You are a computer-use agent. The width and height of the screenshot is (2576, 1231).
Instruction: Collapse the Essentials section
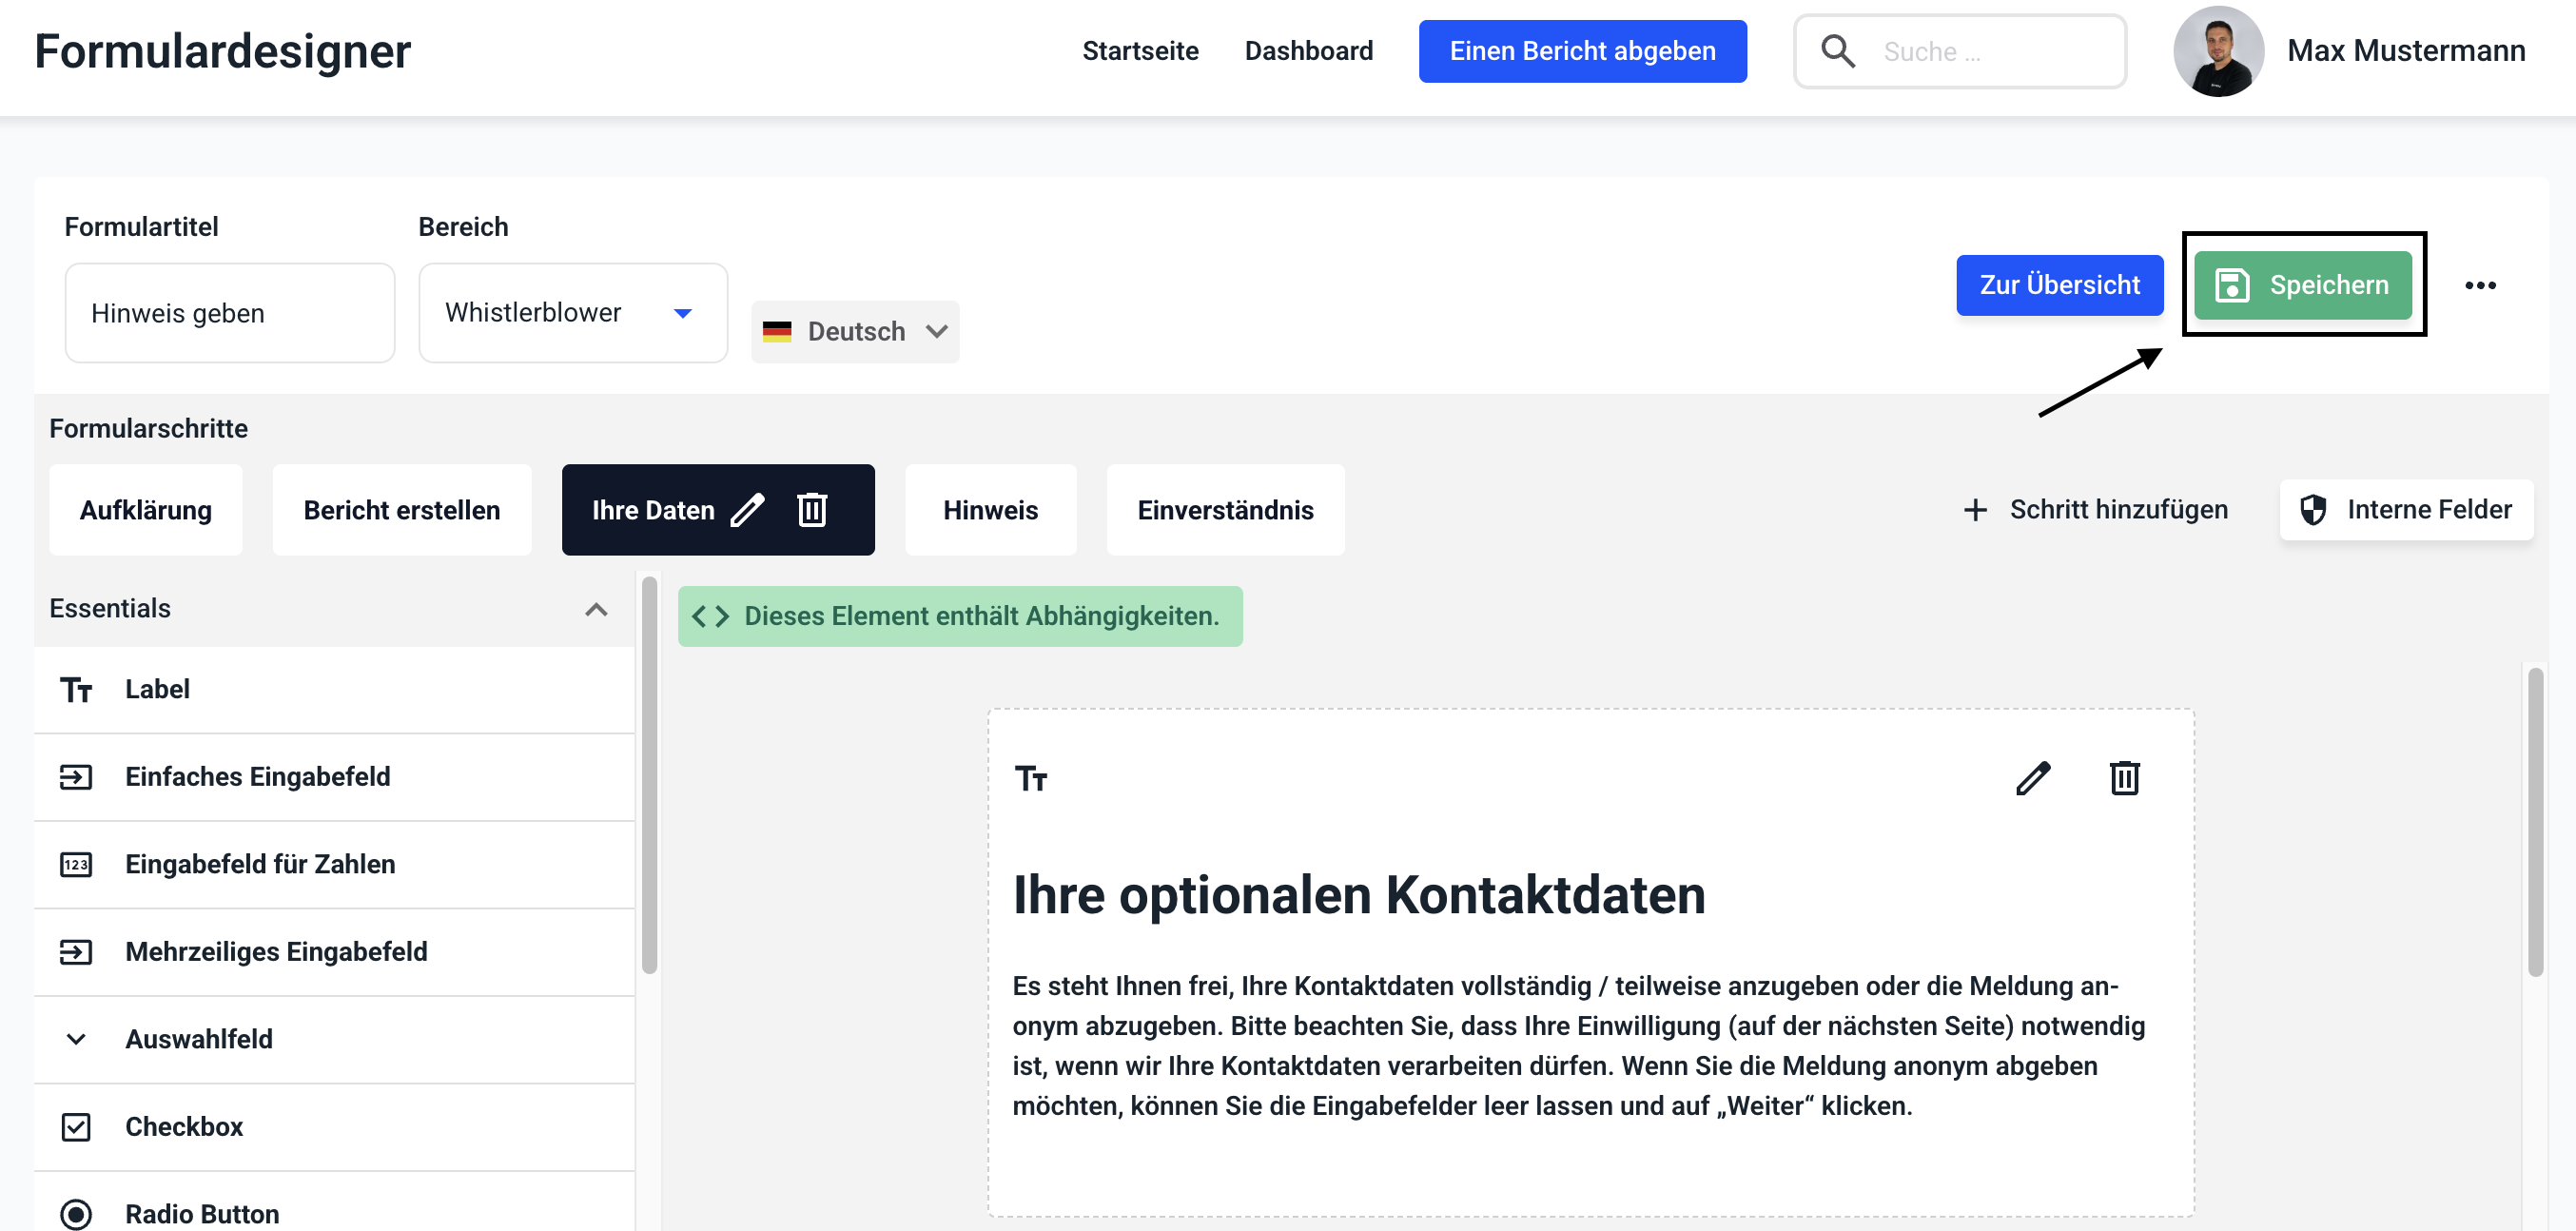click(x=596, y=609)
